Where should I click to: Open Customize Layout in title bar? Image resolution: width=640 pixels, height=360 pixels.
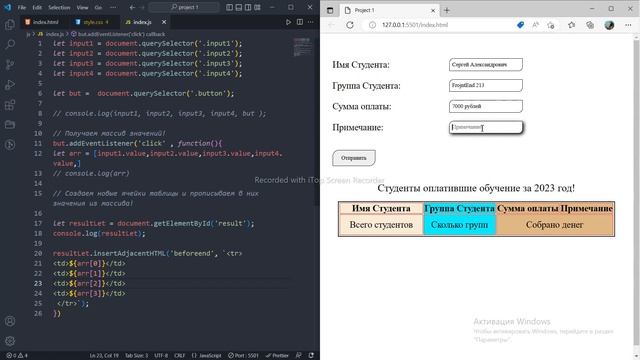[x=257, y=7]
